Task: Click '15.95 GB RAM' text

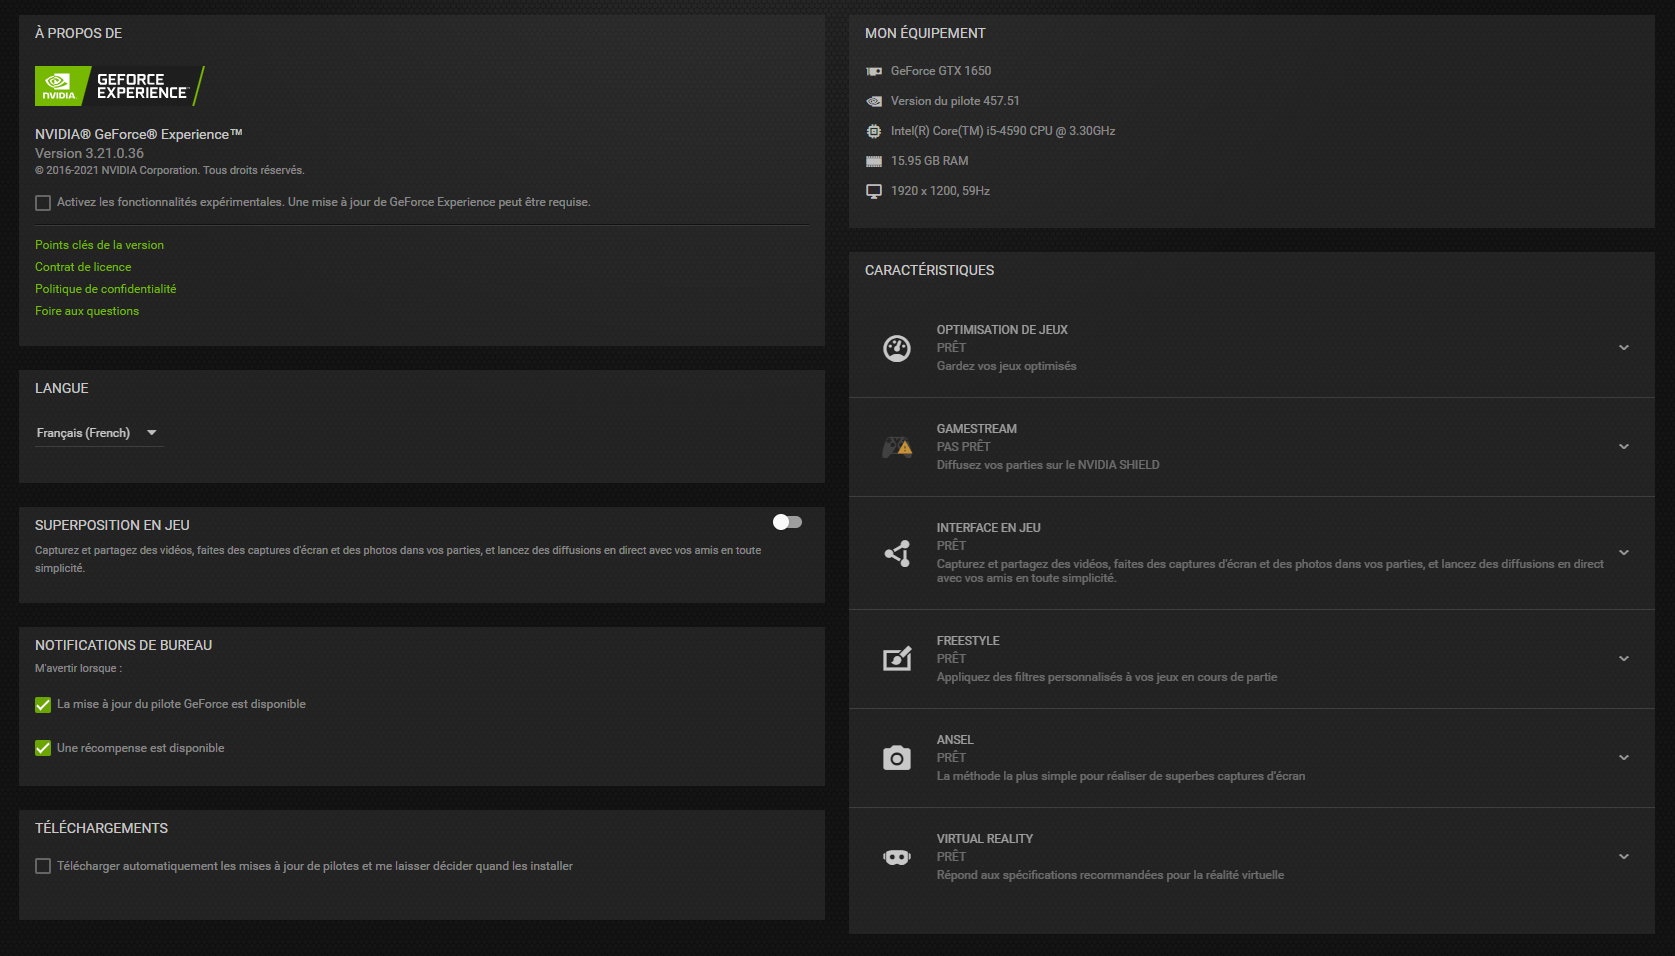Action: [930, 161]
